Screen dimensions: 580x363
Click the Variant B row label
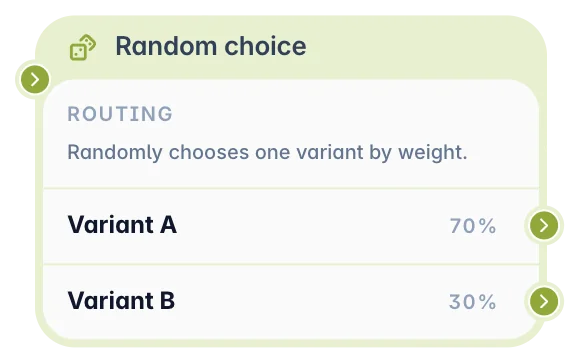pos(121,300)
